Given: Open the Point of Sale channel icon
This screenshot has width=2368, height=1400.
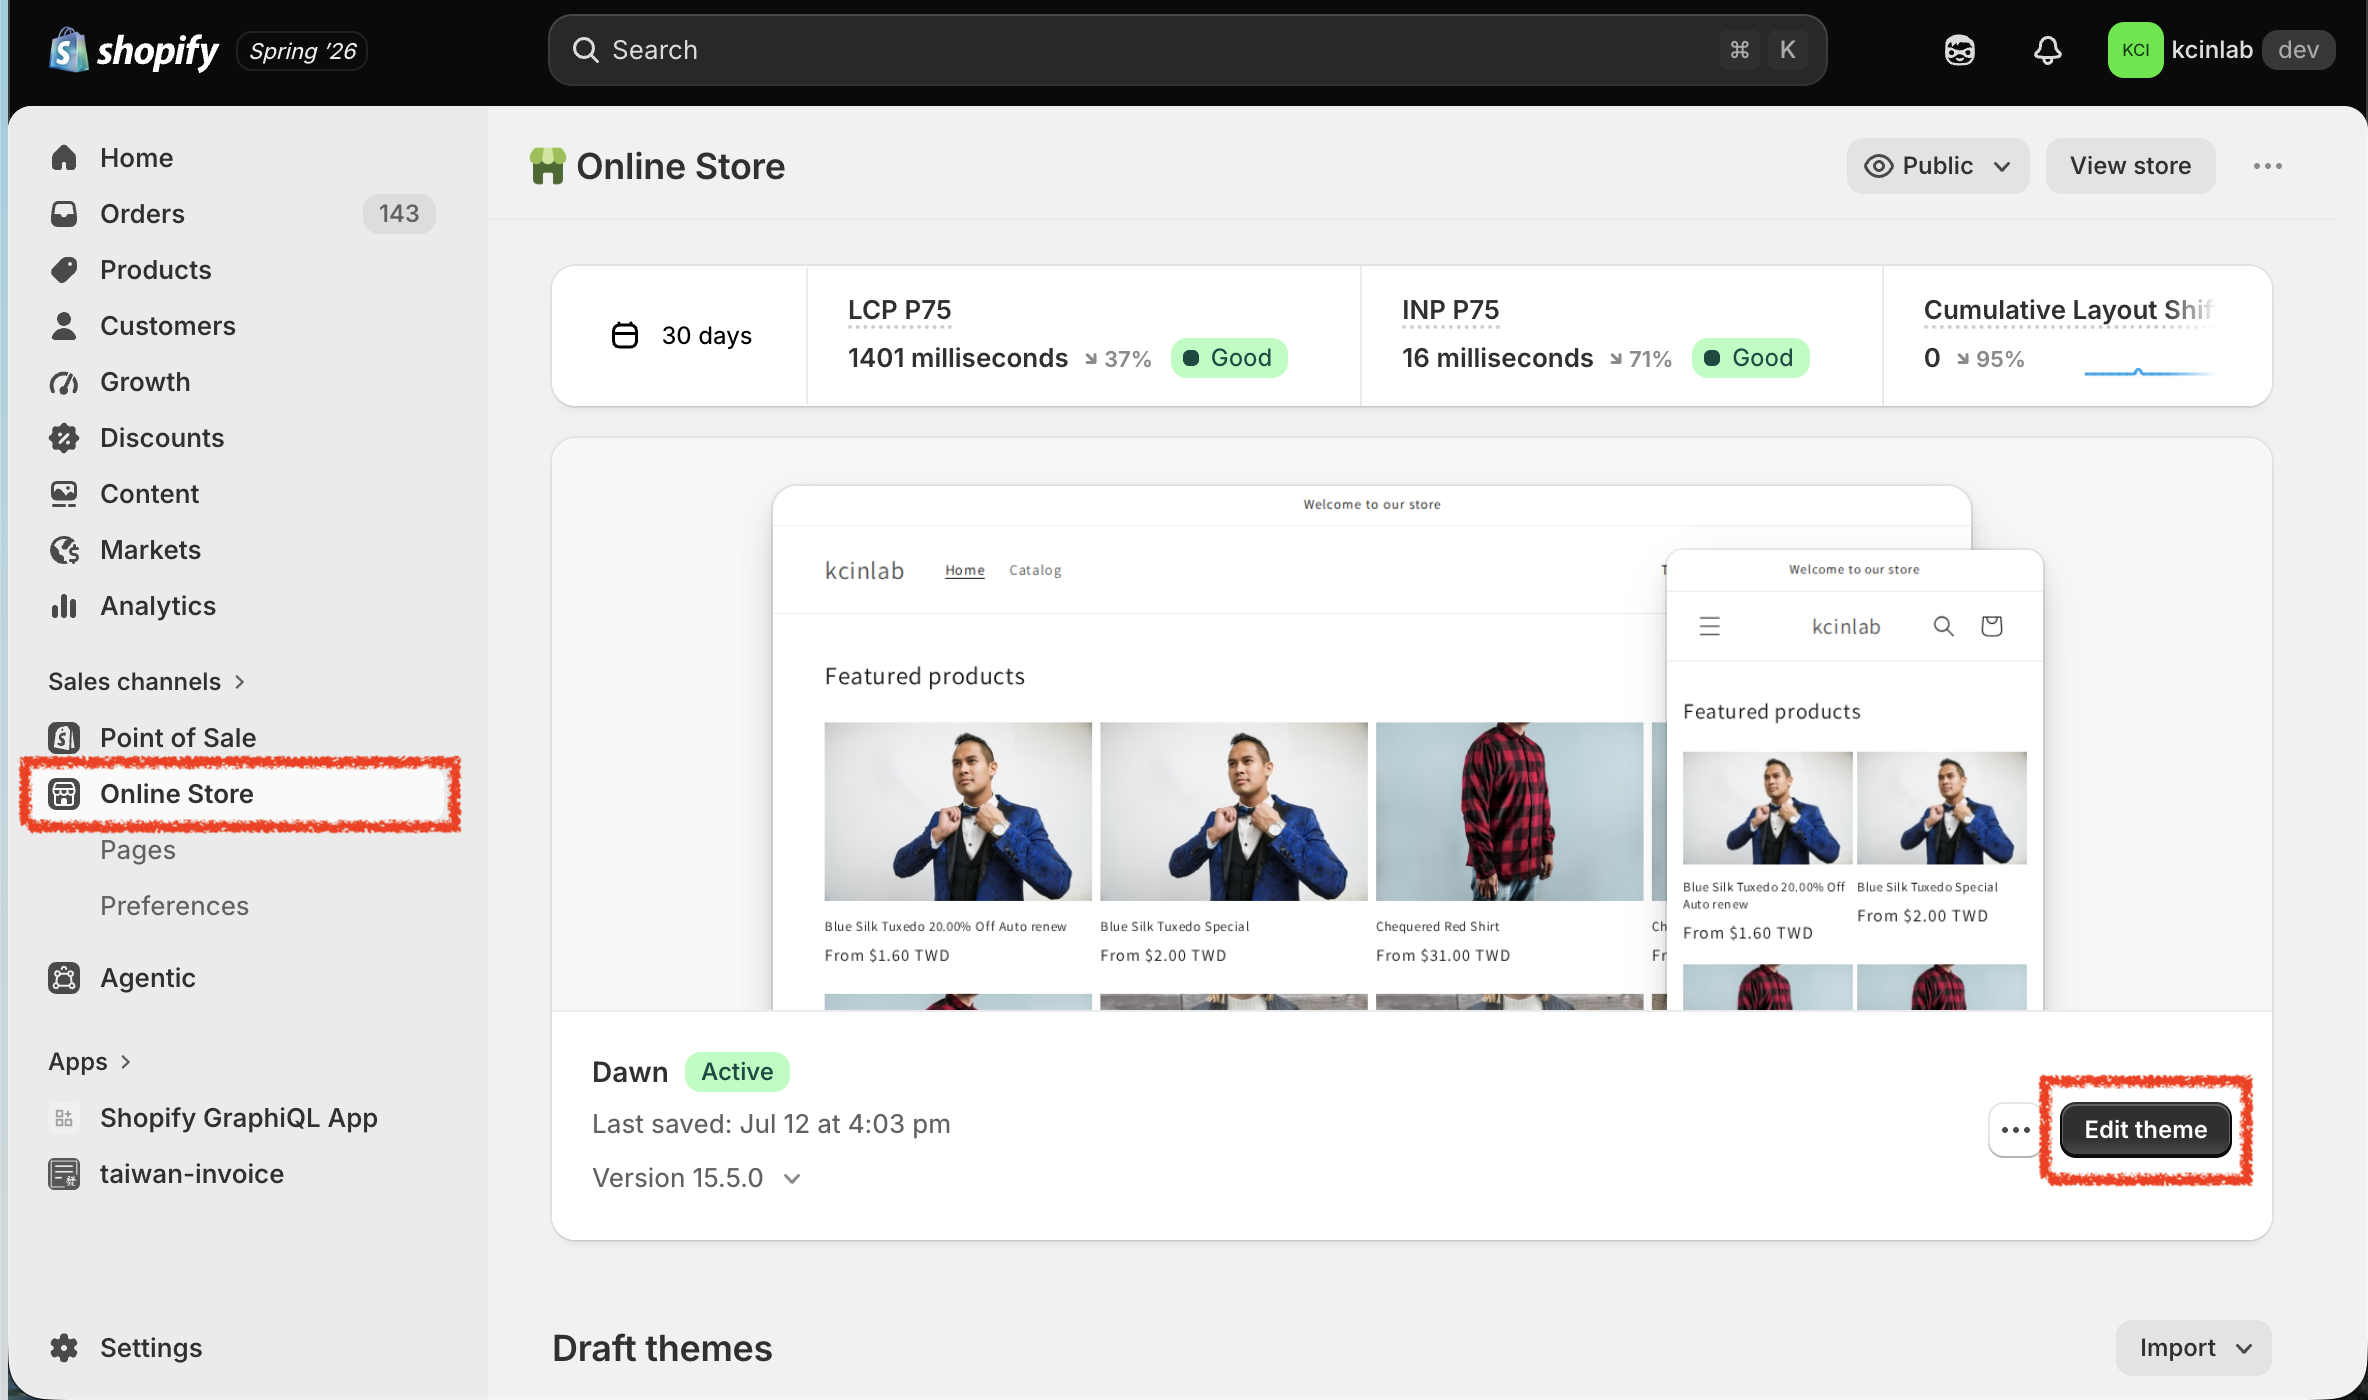Looking at the screenshot, I should (64, 738).
